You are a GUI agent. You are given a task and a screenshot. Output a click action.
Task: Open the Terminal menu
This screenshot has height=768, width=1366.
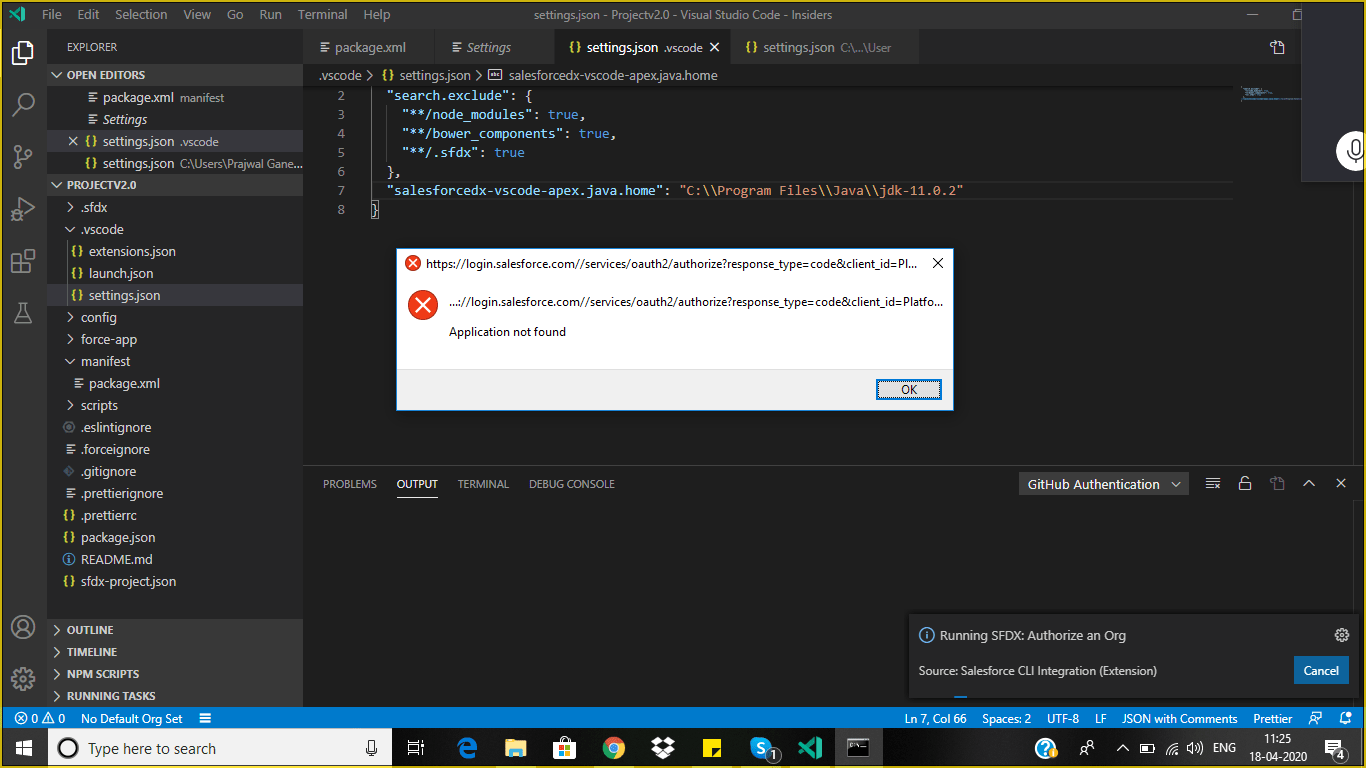coord(322,14)
